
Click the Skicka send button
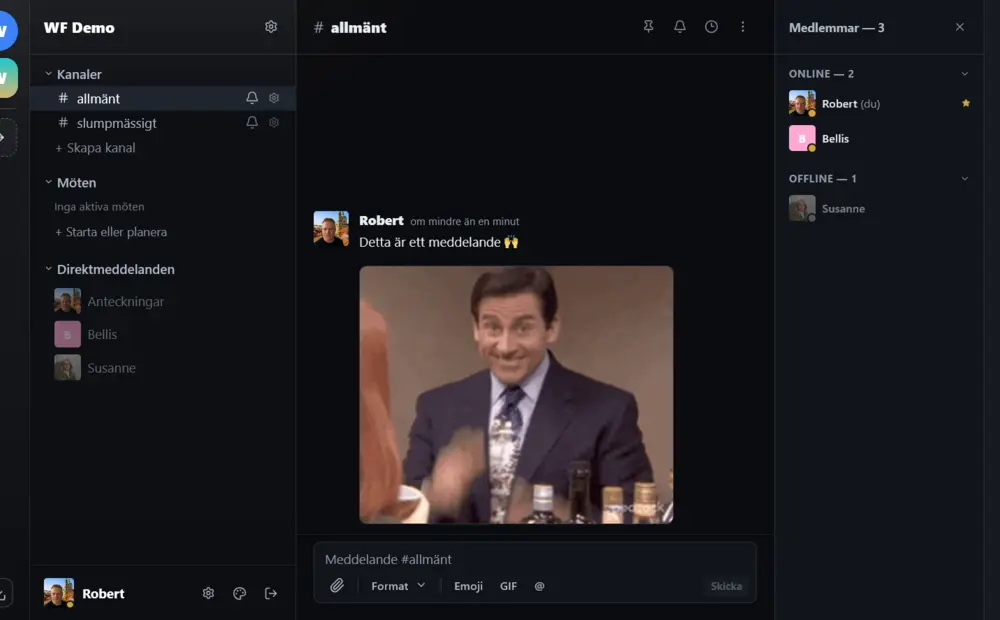pyautogui.click(x=726, y=586)
